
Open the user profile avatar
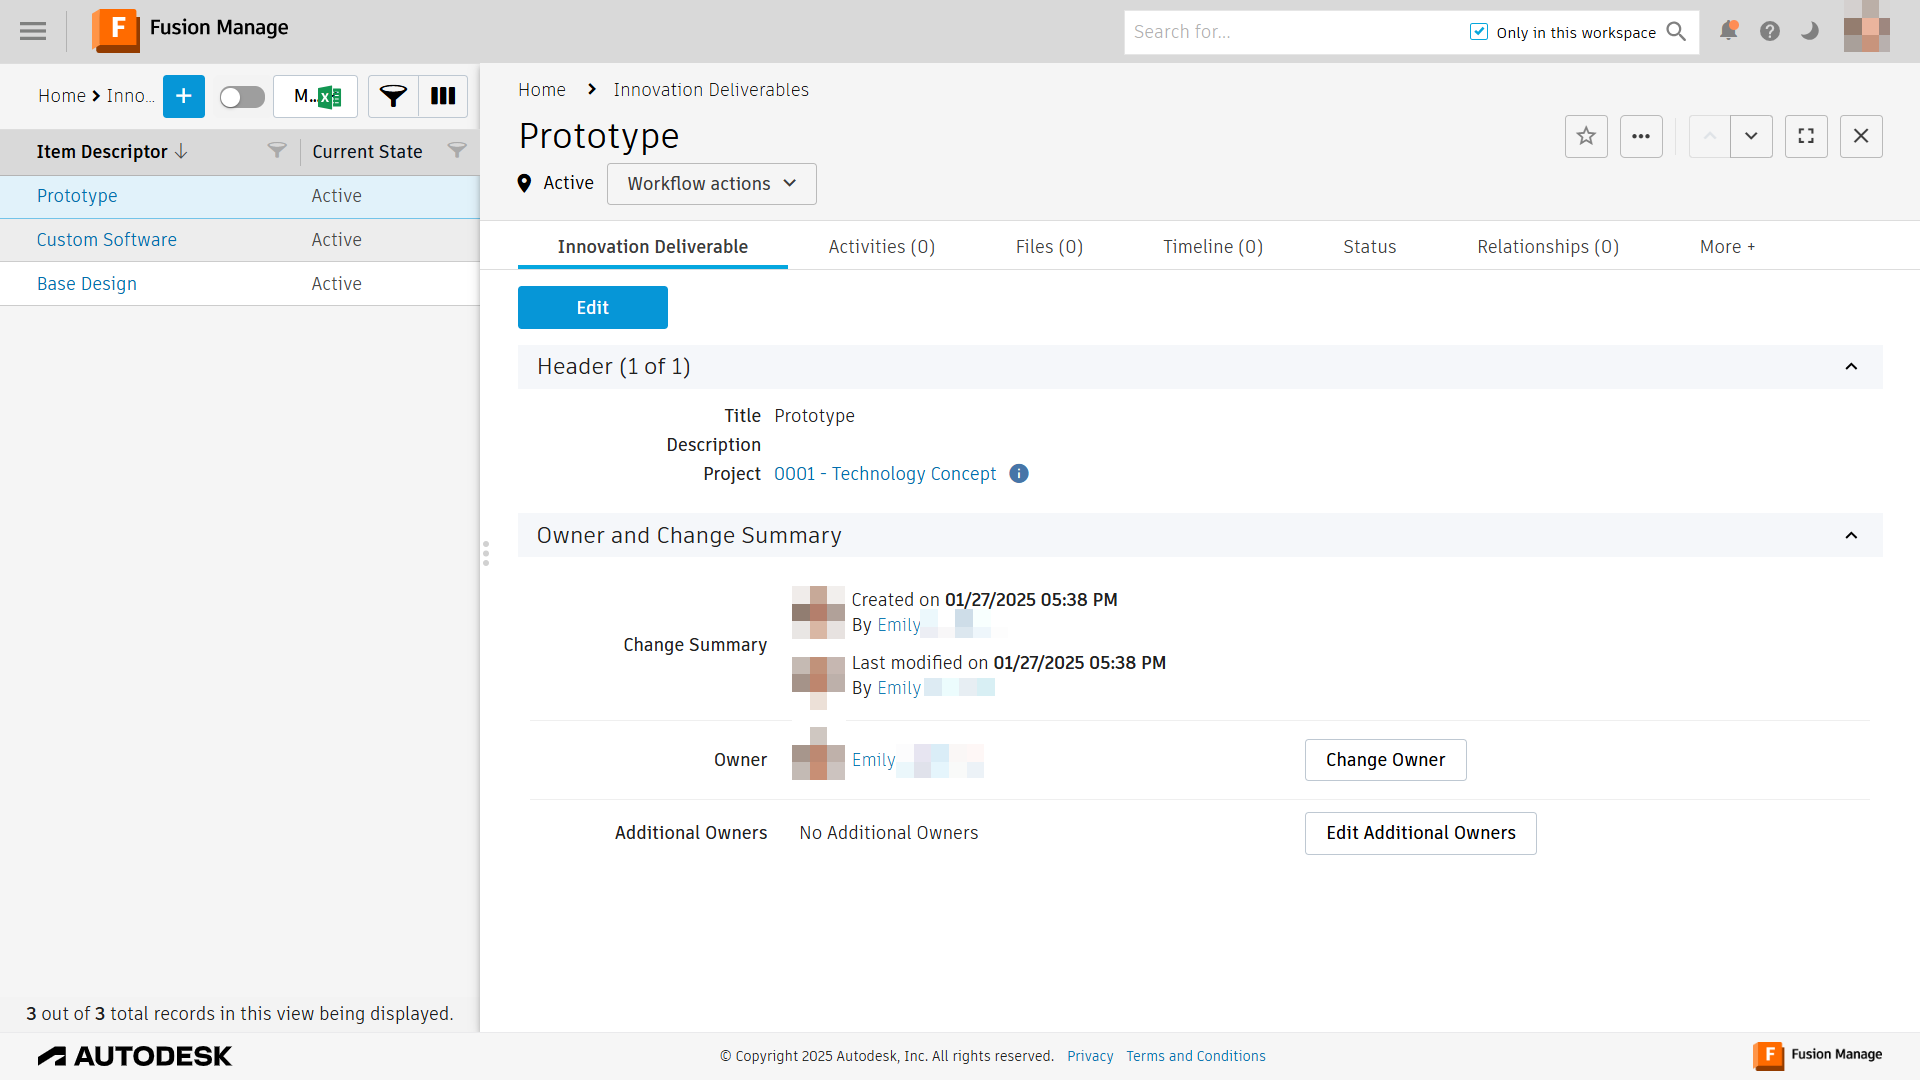(x=1867, y=27)
